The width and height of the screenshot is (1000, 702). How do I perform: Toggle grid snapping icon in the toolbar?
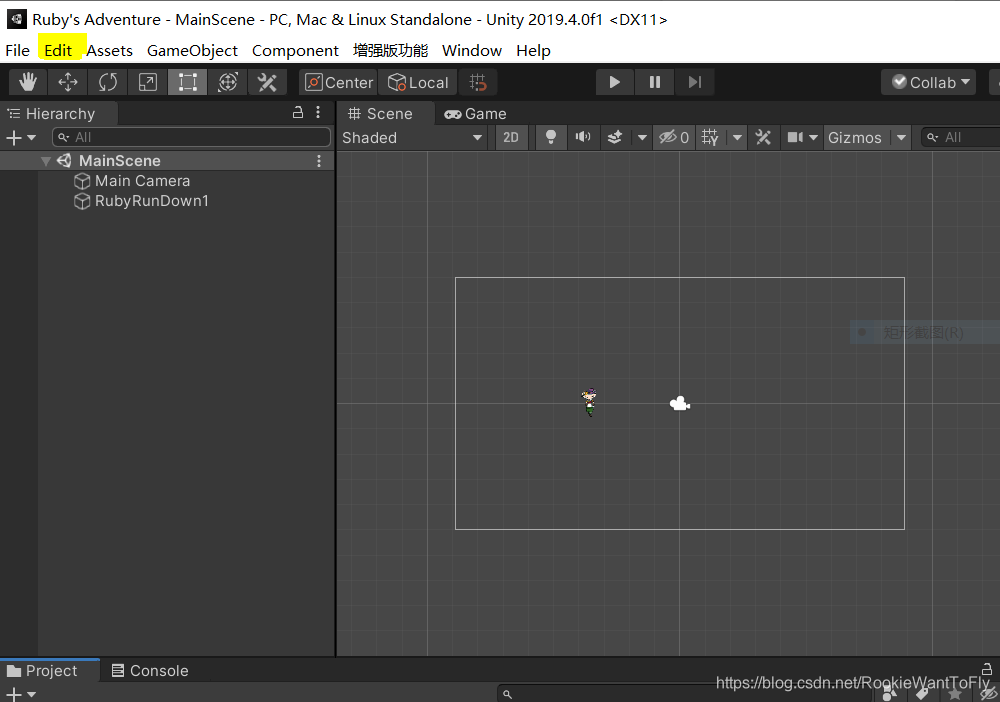click(x=478, y=82)
